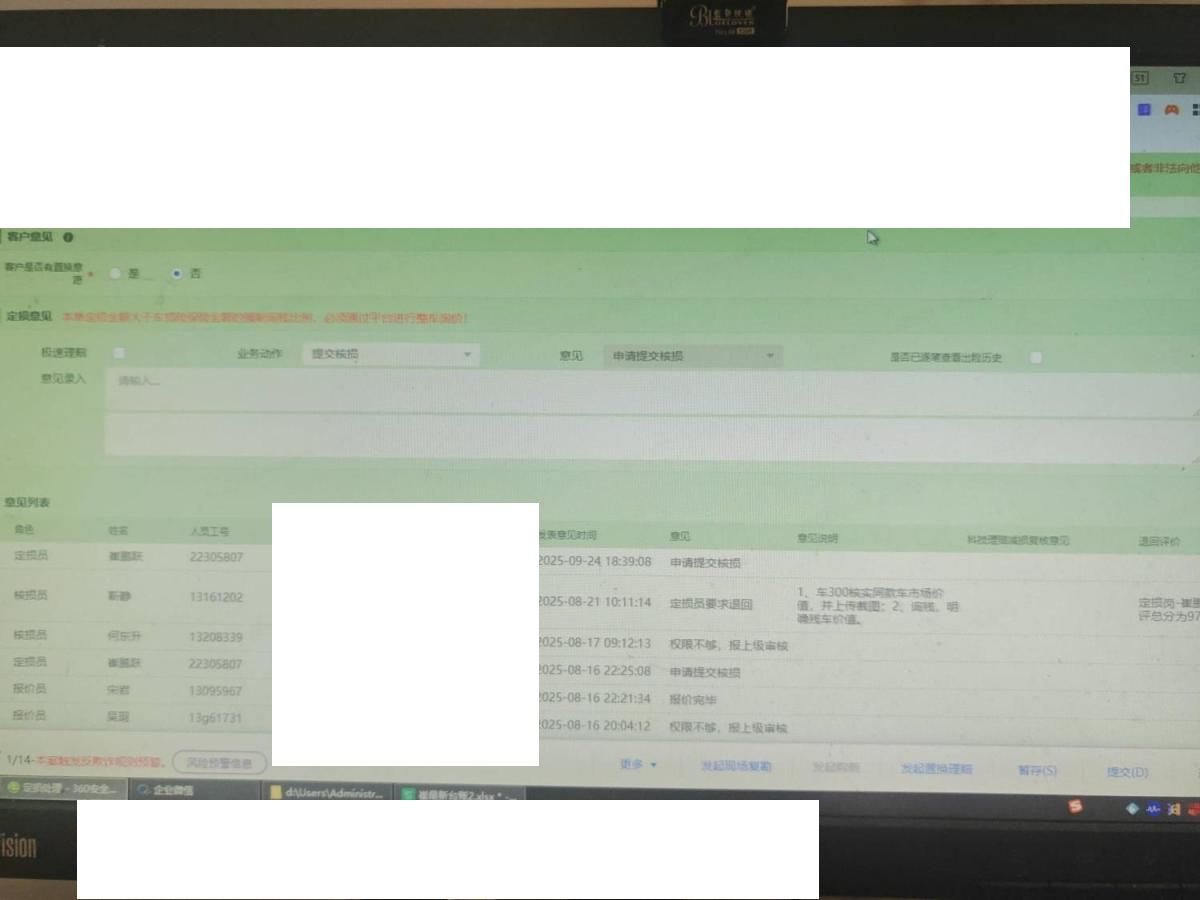1200x900 pixels.
Task: Tick the 是否已逐笔查看出险历史 checkbox
Action: [1036, 357]
